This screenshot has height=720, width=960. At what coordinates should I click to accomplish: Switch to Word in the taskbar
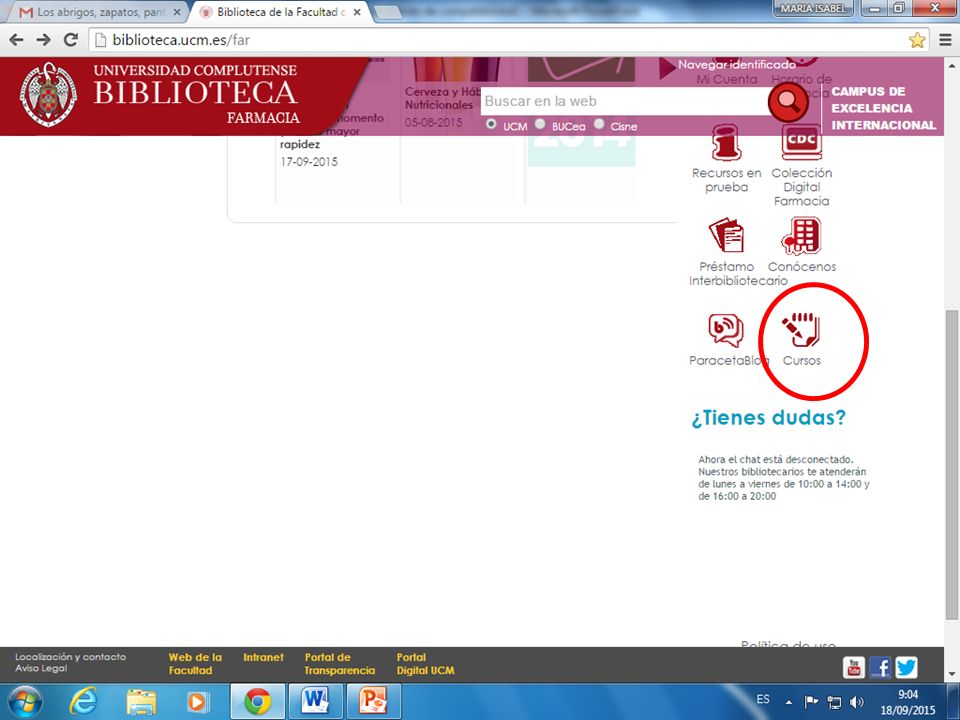tap(316, 702)
